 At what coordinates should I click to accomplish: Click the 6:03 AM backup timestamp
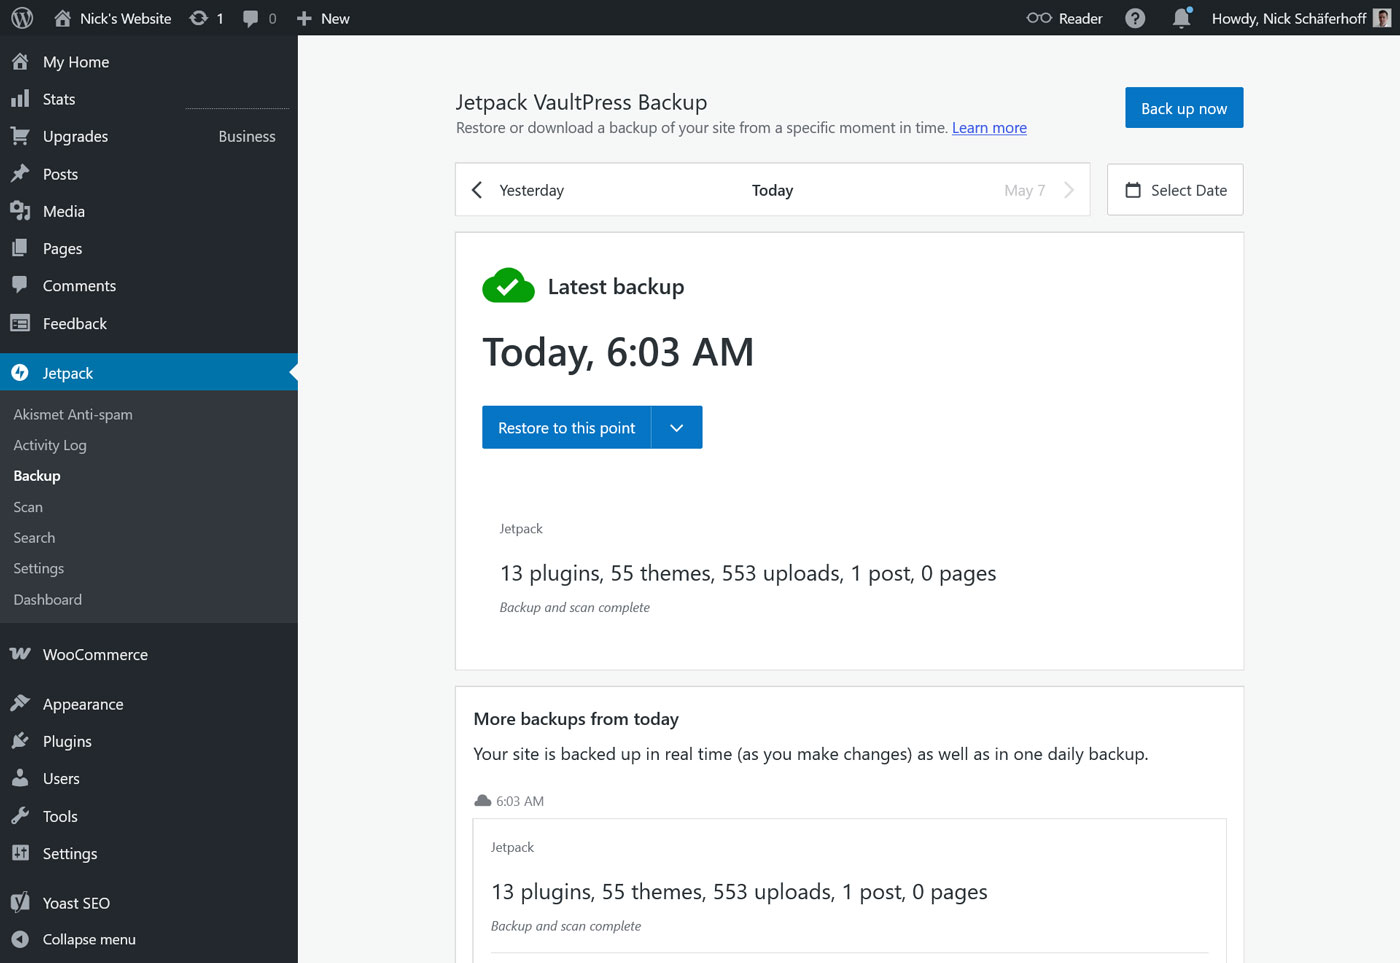click(x=520, y=801)
